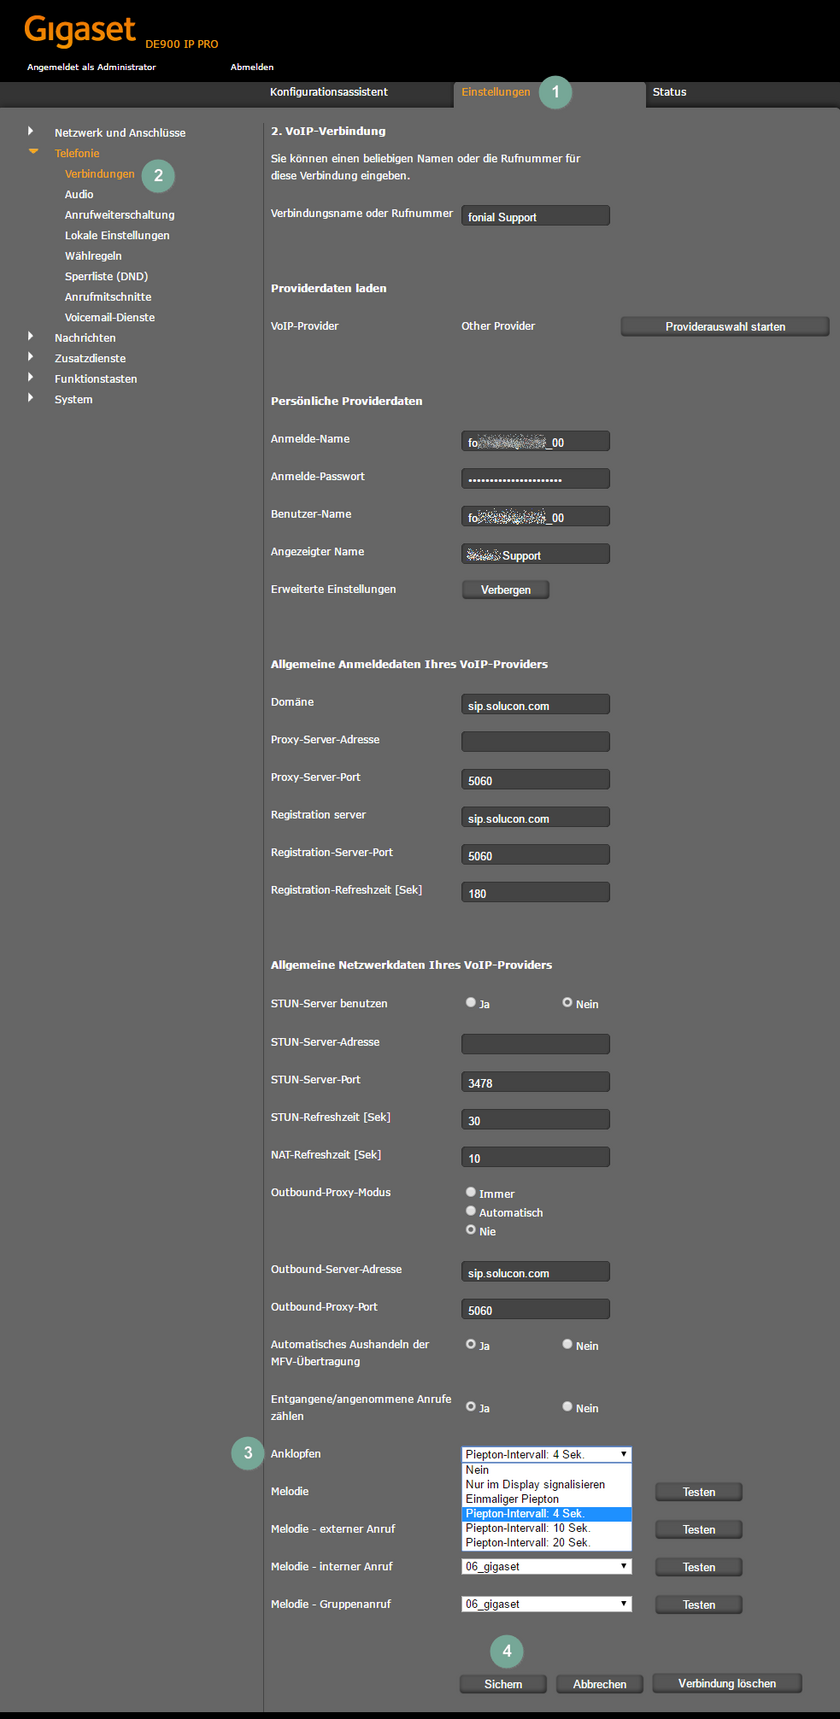Screen dimensions: 840x1719
Task: Expand the System menu arrow
Action: [x=31, y=398]
